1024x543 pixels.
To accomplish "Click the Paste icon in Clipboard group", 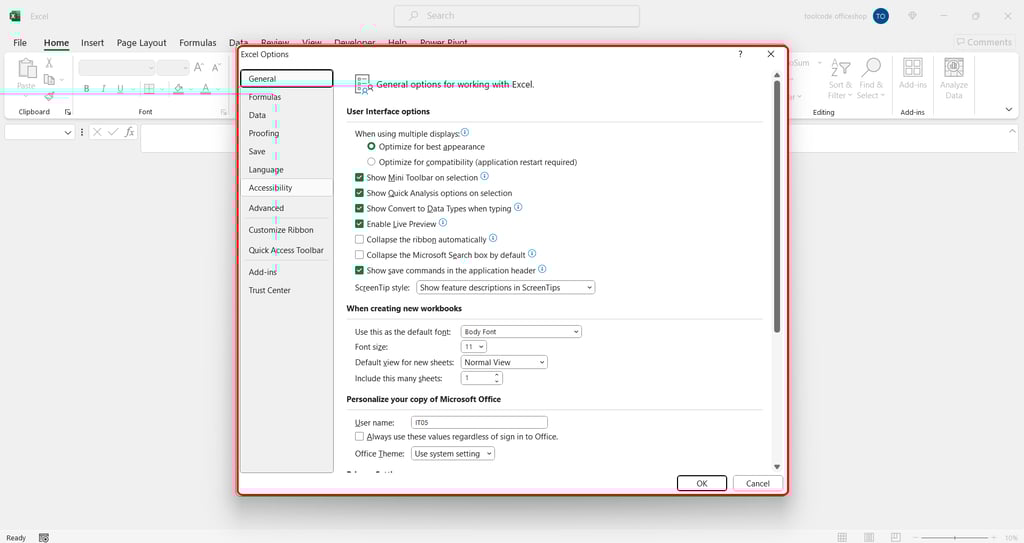I will click(x=27, y=68).
